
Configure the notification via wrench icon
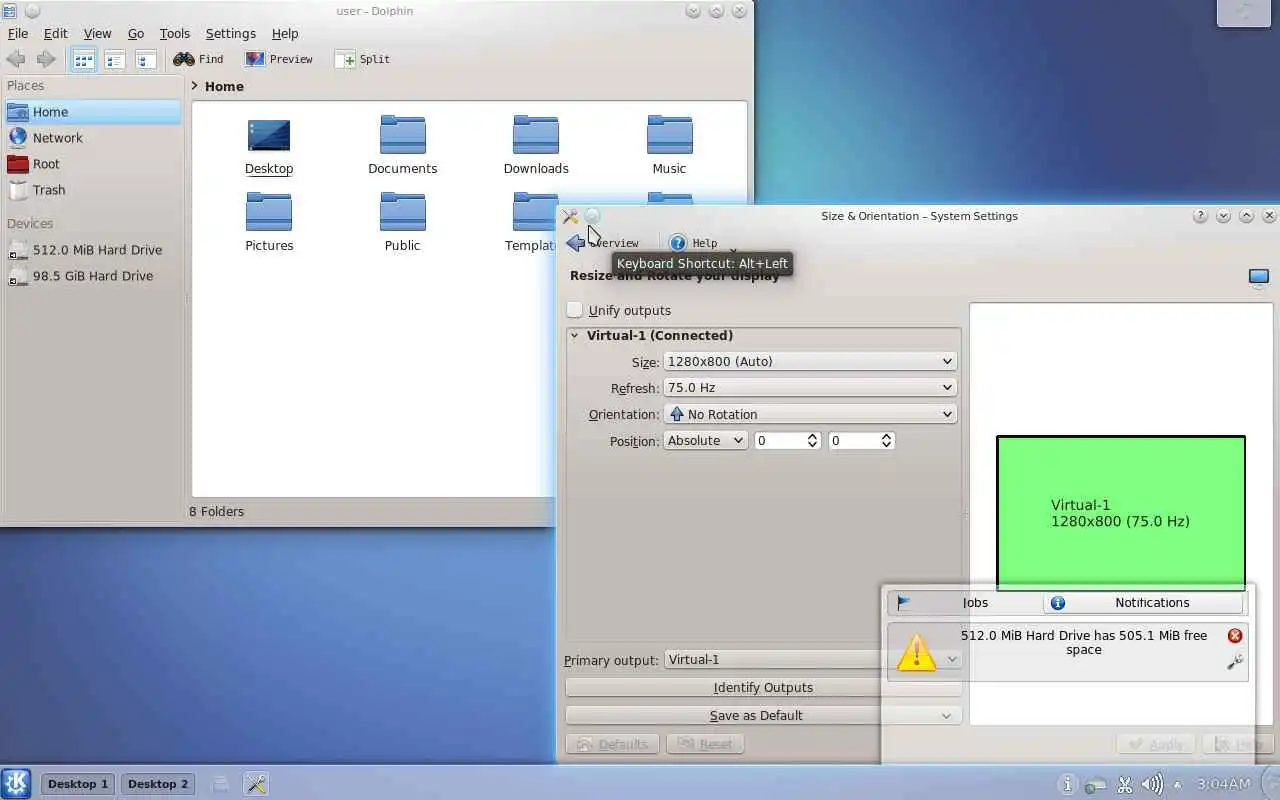[x=1235, y=662]
